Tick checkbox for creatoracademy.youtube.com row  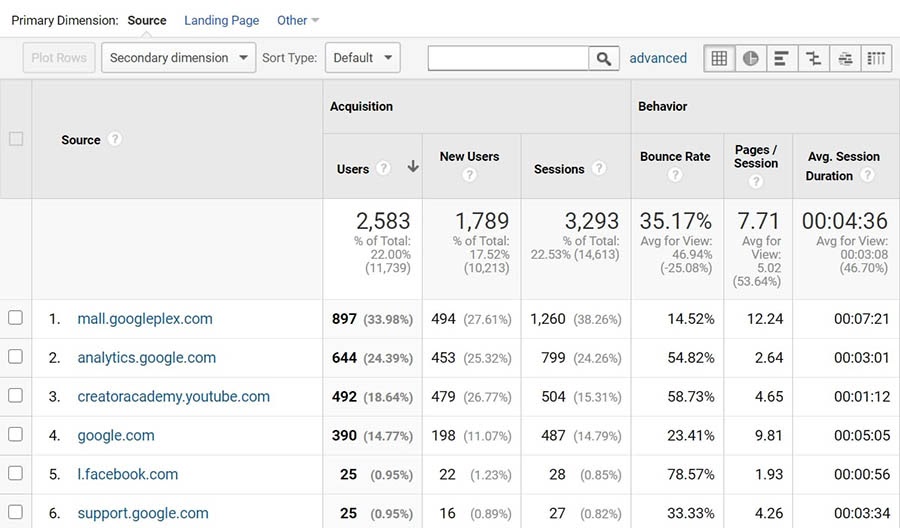[x=15, y=395]
